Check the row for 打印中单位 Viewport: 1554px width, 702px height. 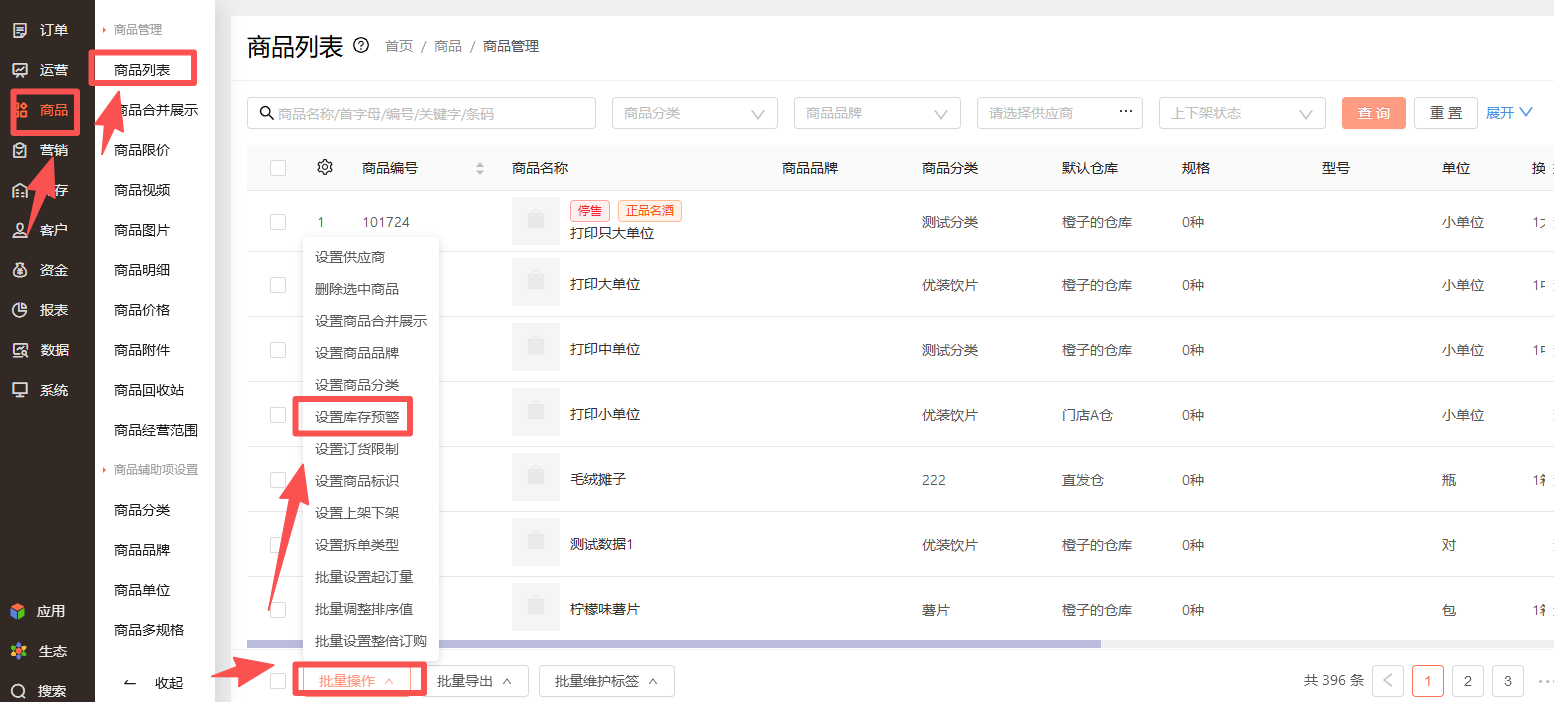tap(278, 350)
